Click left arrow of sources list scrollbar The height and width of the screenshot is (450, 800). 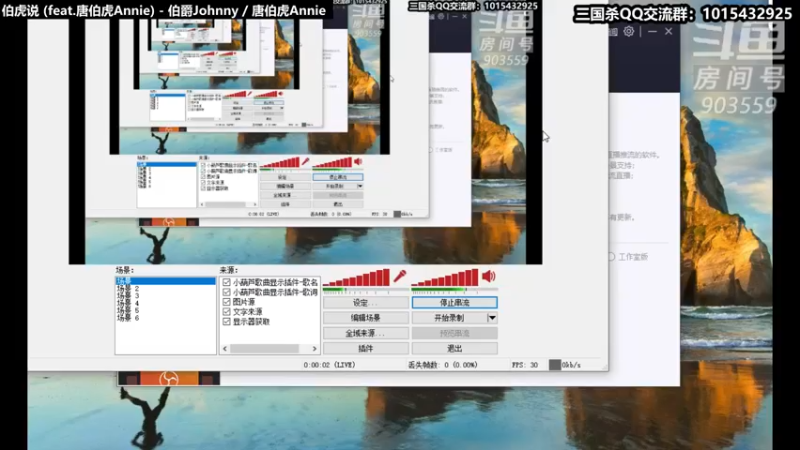(225, 349)
